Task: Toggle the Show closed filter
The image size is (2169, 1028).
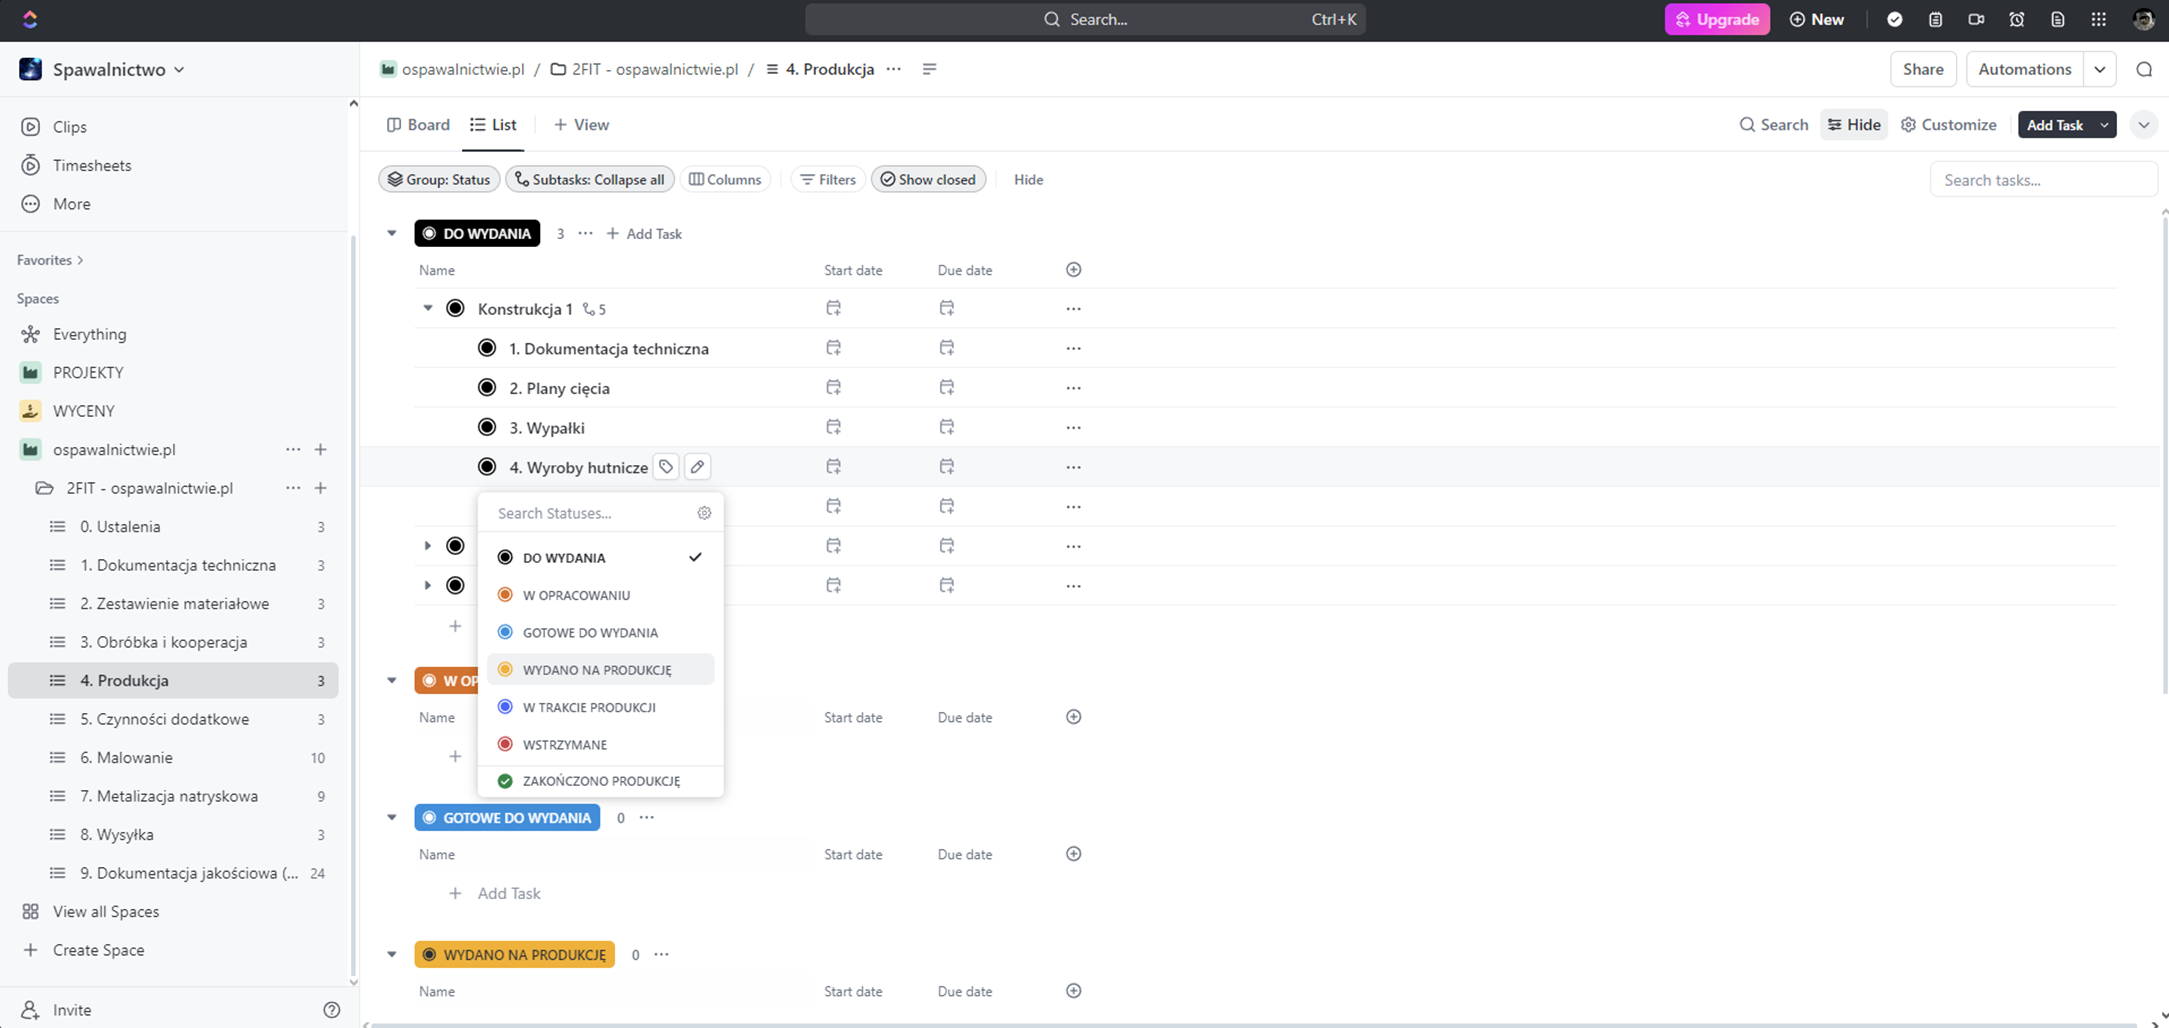Action: 928,180
